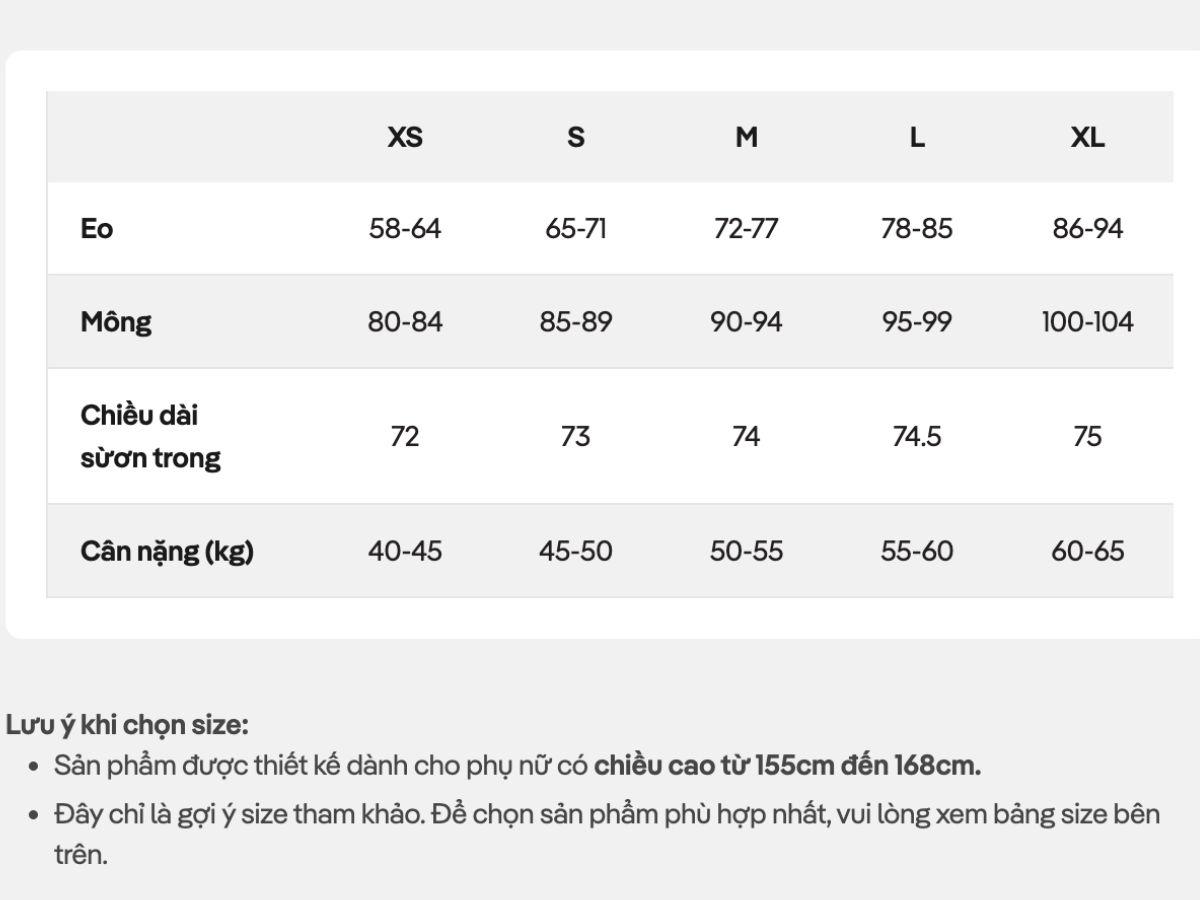Select the Cân nặng (kg) row label
This screenshot has height=900, width=1200.
pyautogui.click(x=167, y=551)
